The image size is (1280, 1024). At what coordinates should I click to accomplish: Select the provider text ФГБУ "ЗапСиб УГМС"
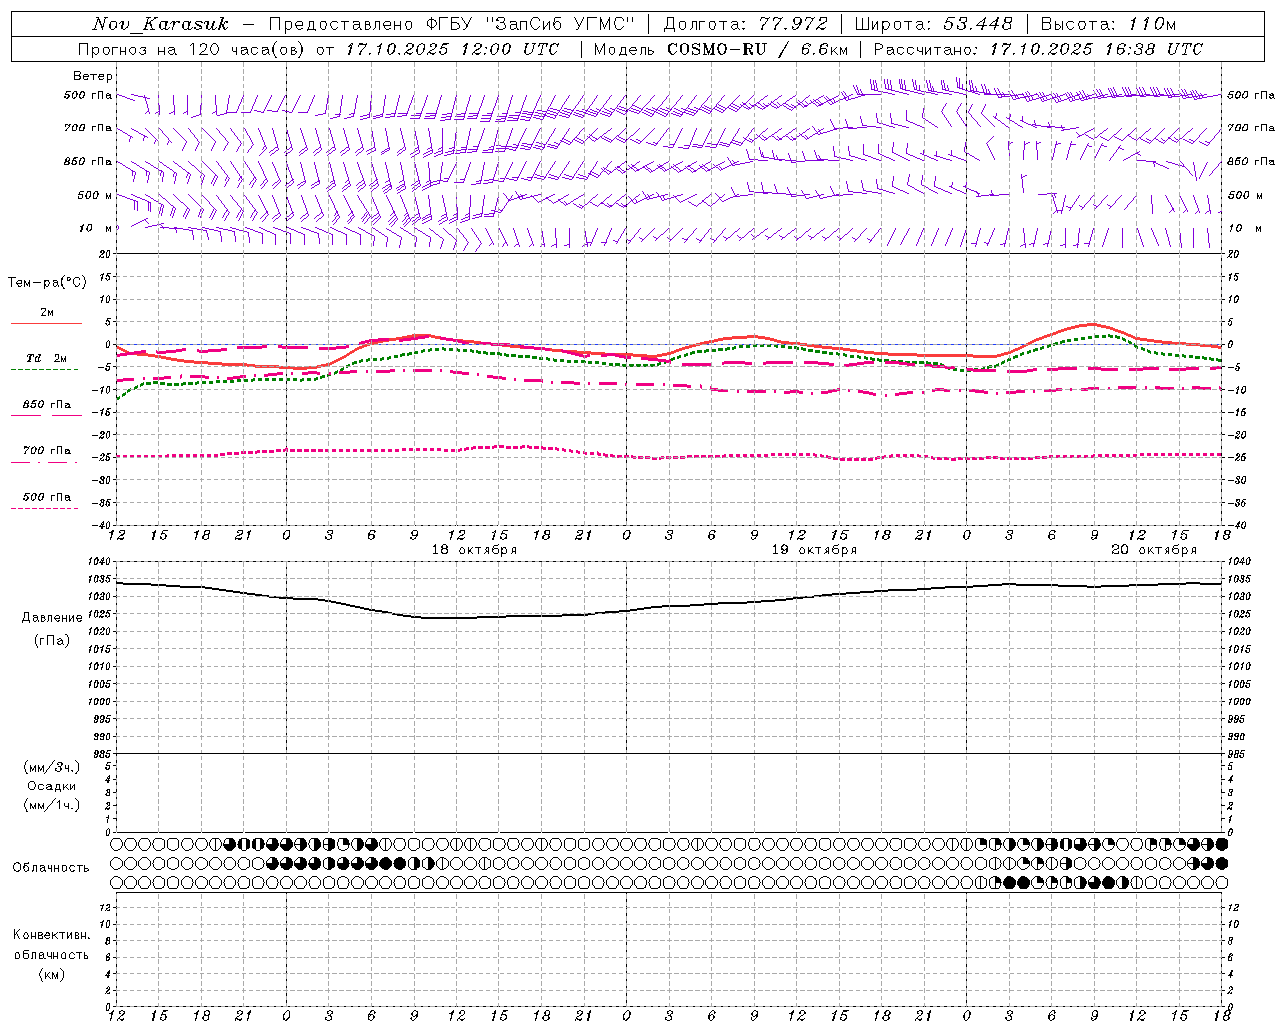(x=528, y=24)
